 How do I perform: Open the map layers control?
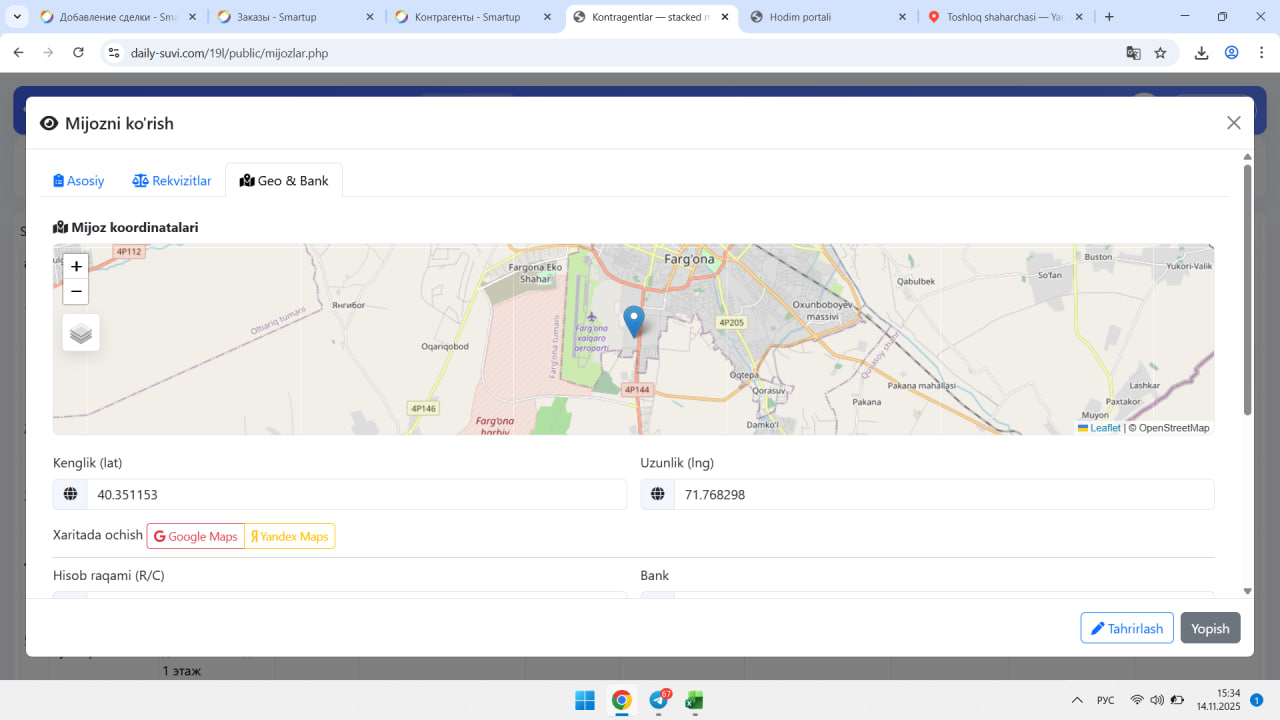81,333
